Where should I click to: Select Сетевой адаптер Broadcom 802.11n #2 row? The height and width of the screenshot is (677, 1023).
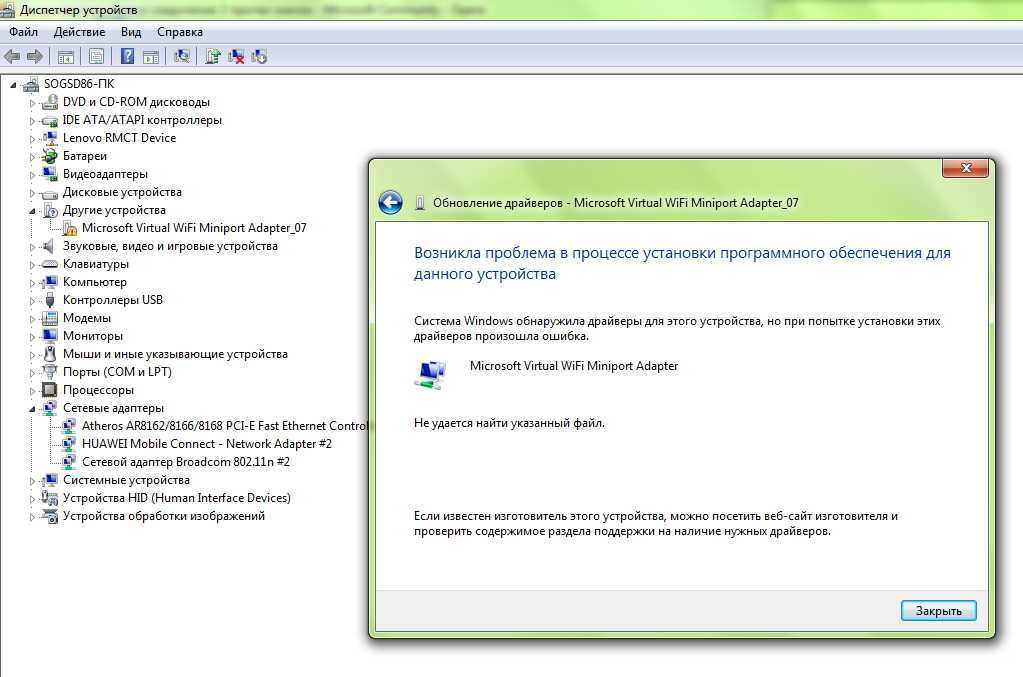click(186, 462)
